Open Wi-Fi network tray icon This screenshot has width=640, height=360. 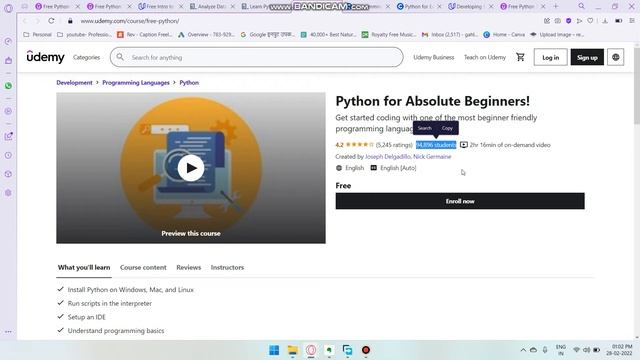(576, 350)
